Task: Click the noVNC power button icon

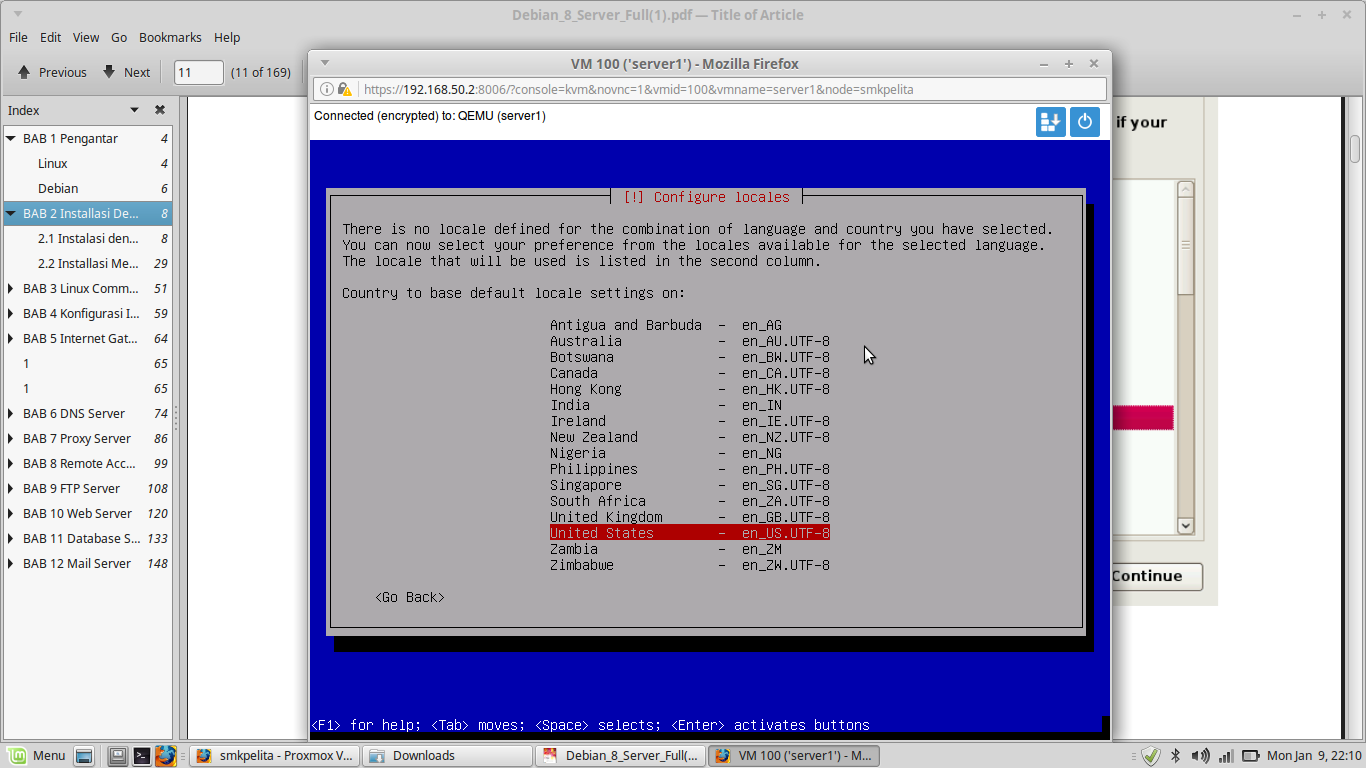Action: (x=1085, y=122)
